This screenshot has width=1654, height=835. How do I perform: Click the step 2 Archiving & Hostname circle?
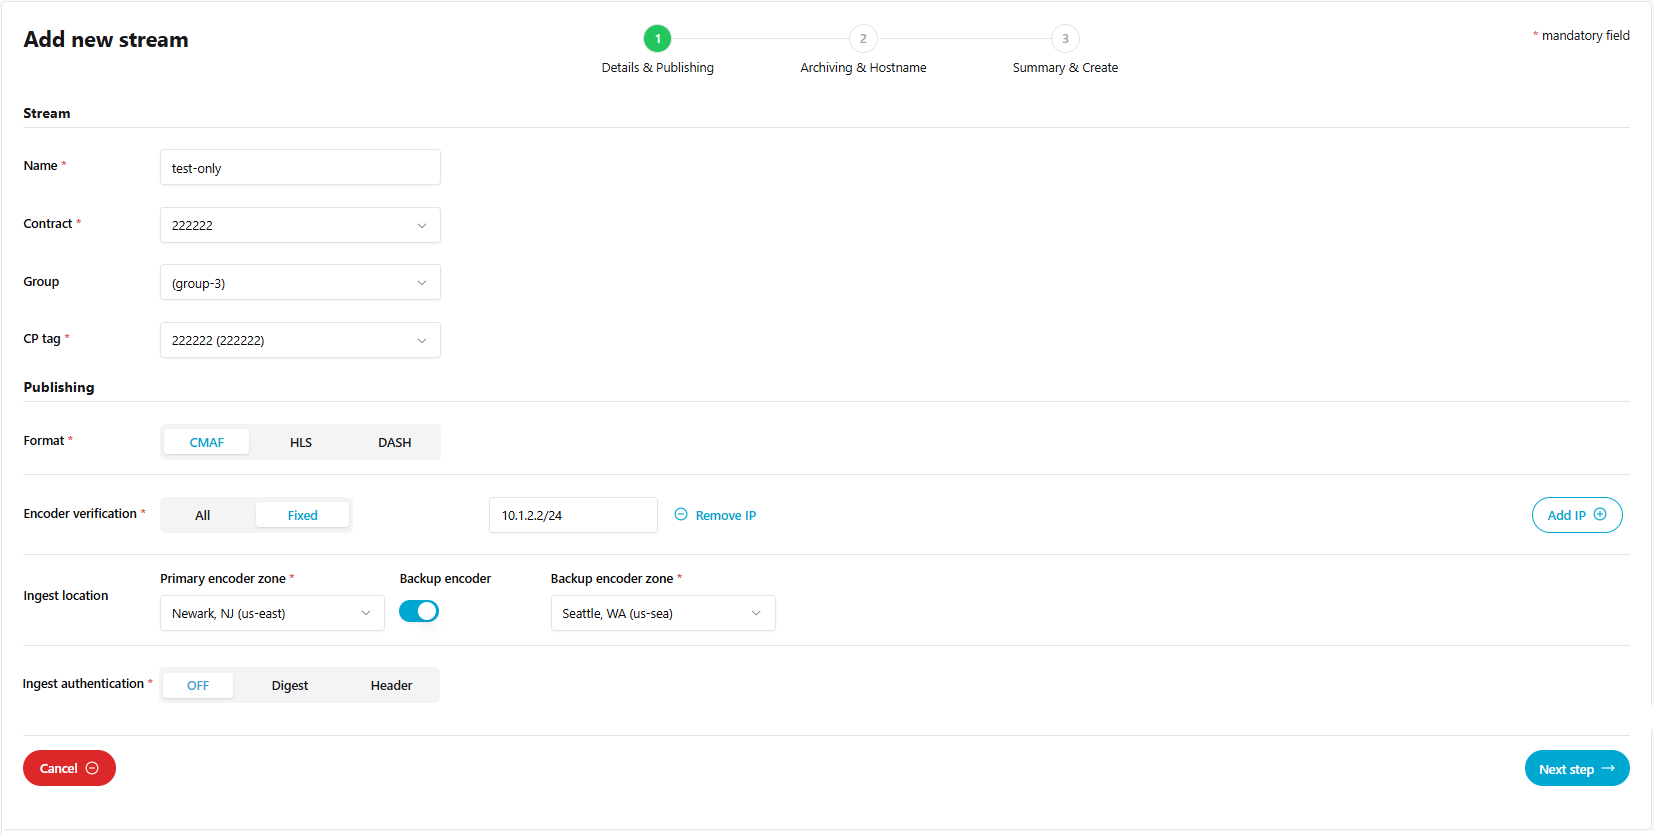point(863,39)
